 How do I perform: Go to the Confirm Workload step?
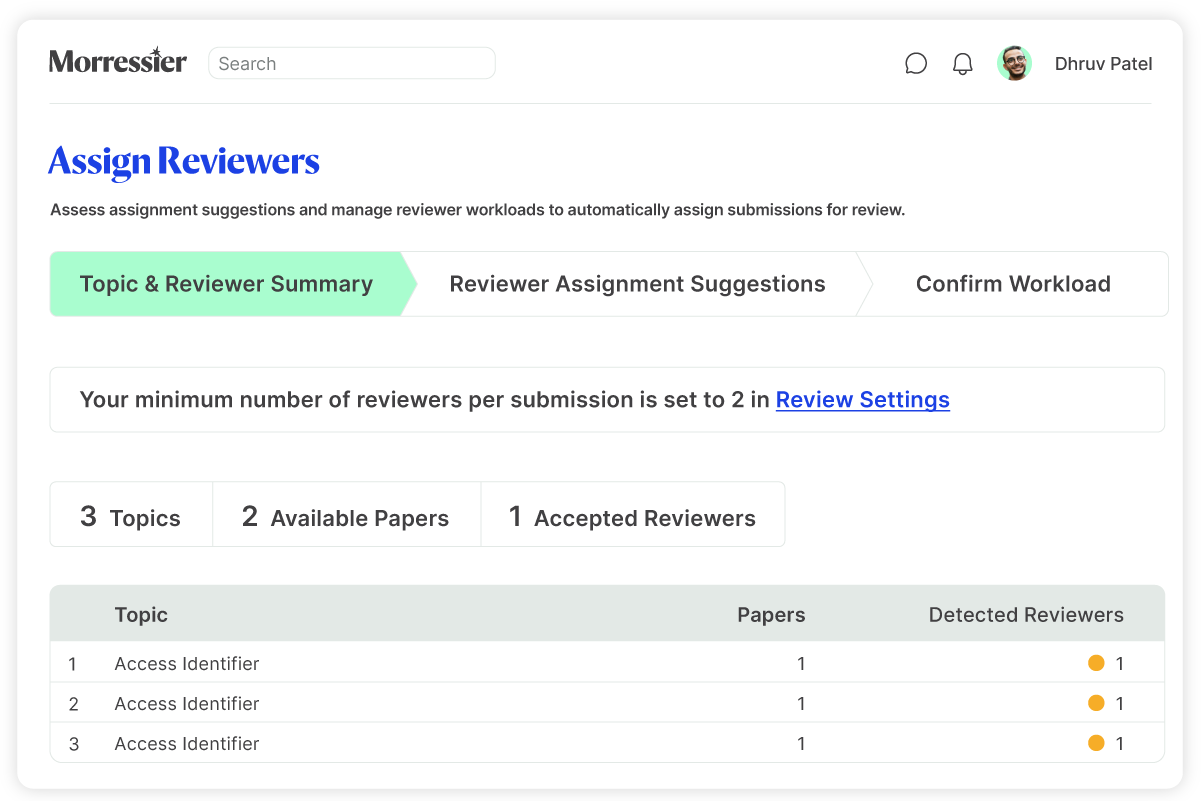pyautogui.click(x=1012, y=284)
